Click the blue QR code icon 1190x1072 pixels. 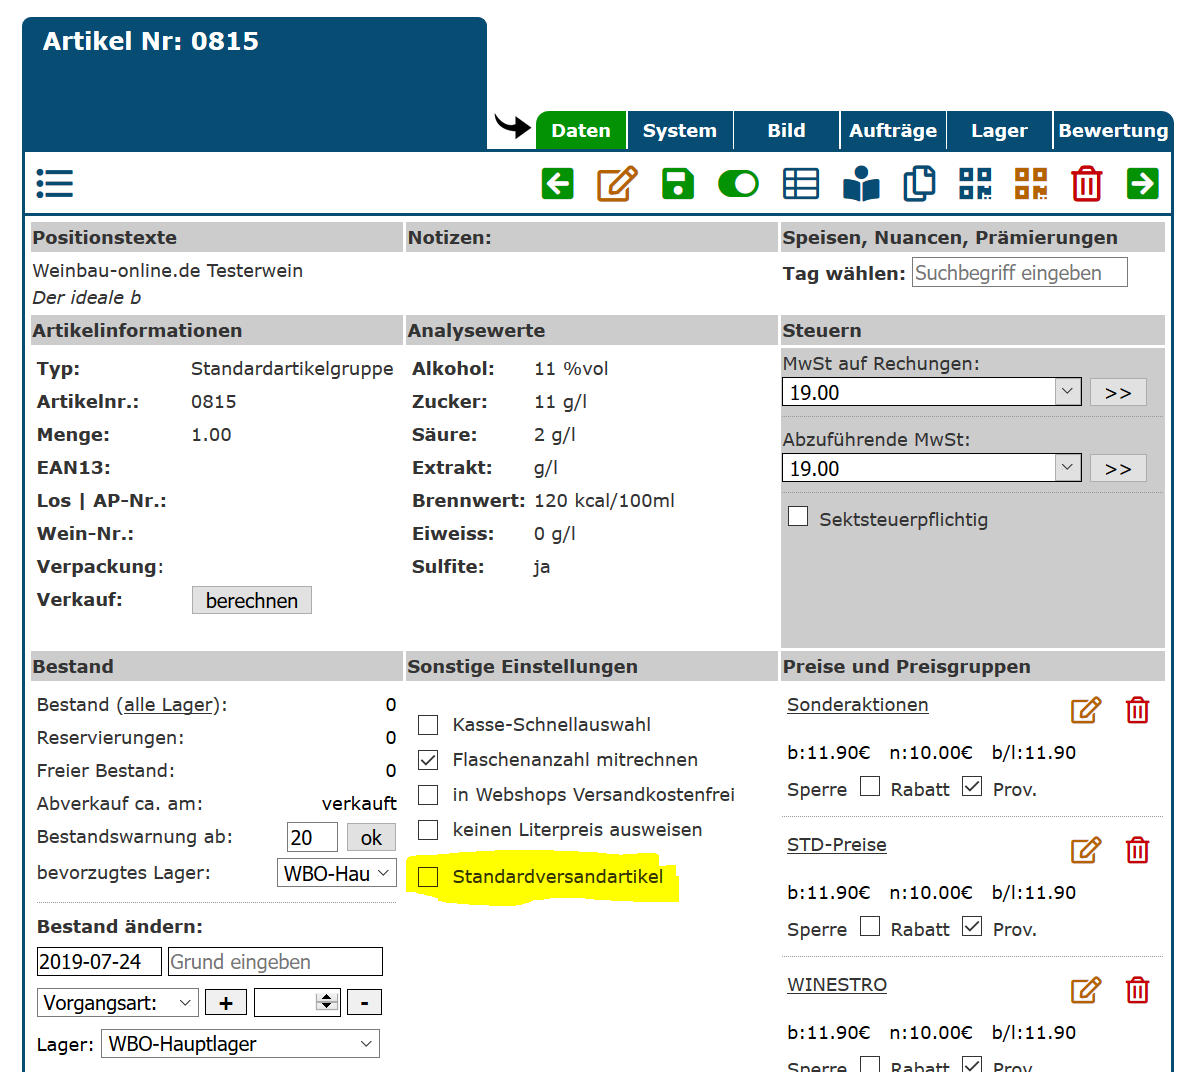coord(975,184)
